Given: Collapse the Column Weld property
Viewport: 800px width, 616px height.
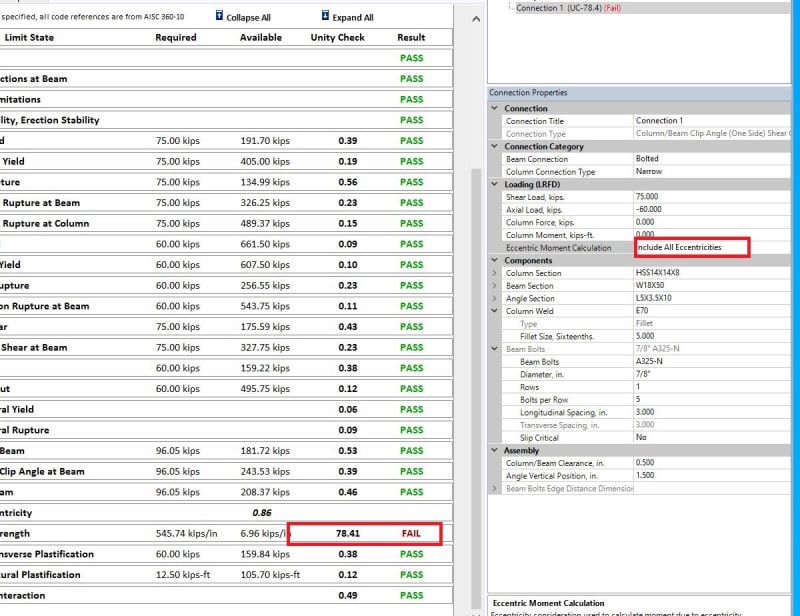Looking at the screenshot, I should point(494,311).
